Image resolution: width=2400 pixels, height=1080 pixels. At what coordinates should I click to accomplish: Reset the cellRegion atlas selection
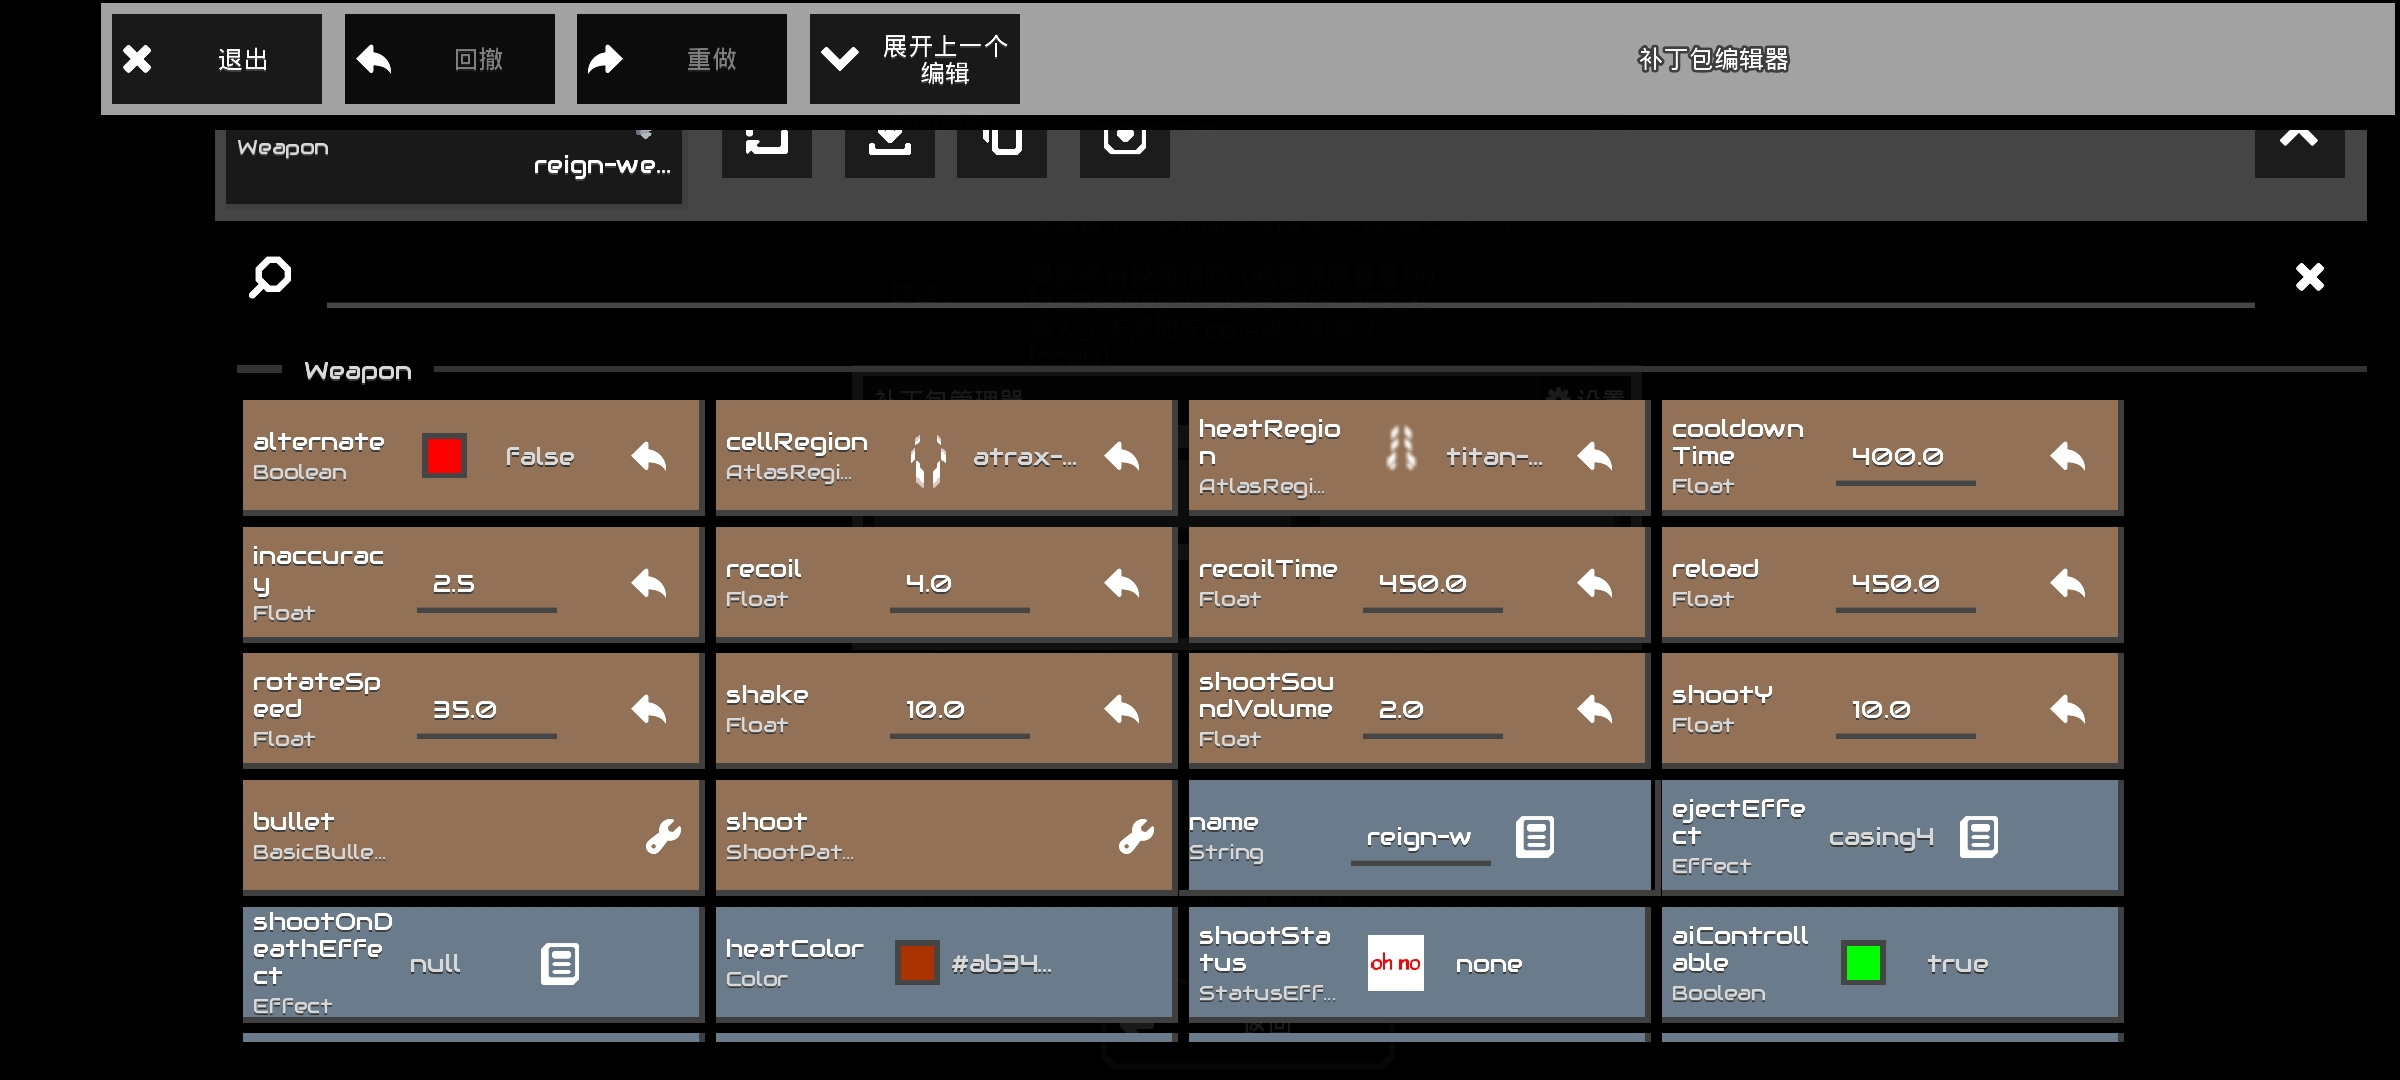click(x=1122, y=457)
